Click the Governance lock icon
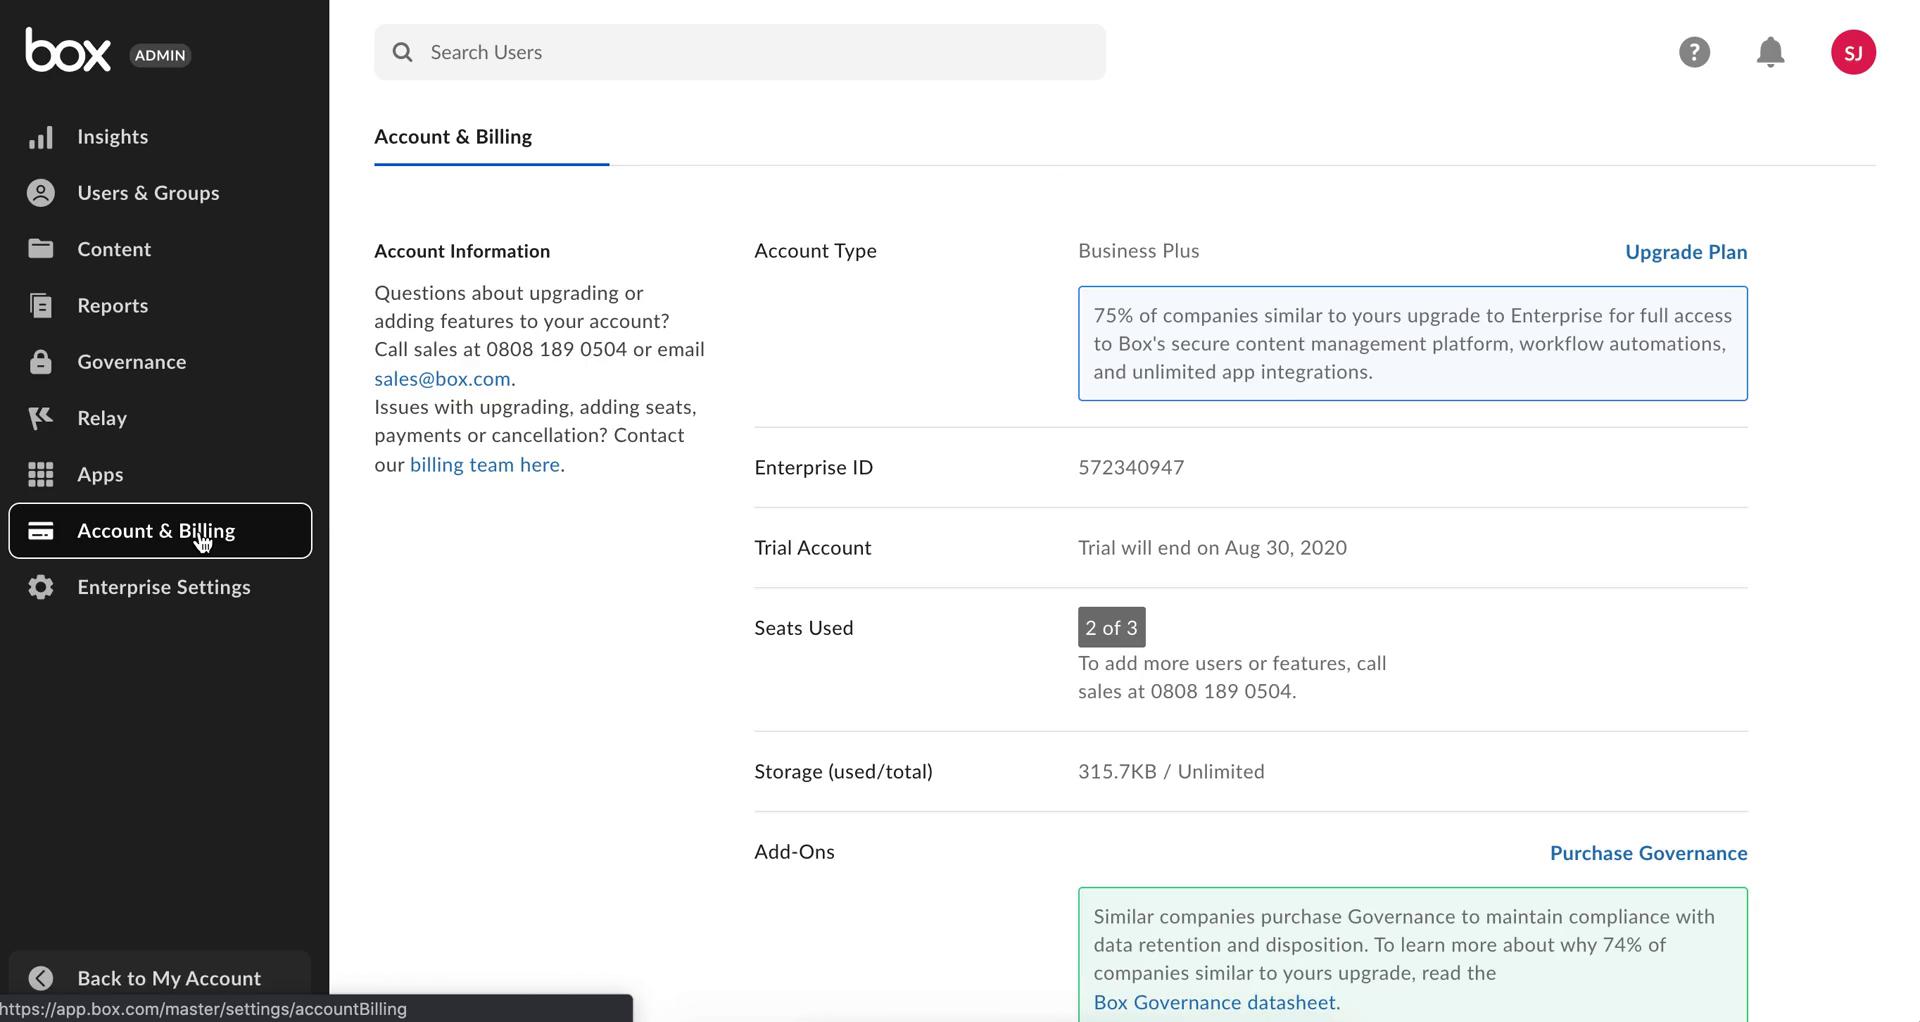The image size is (1920, 1022). click(x=41, y=362)
